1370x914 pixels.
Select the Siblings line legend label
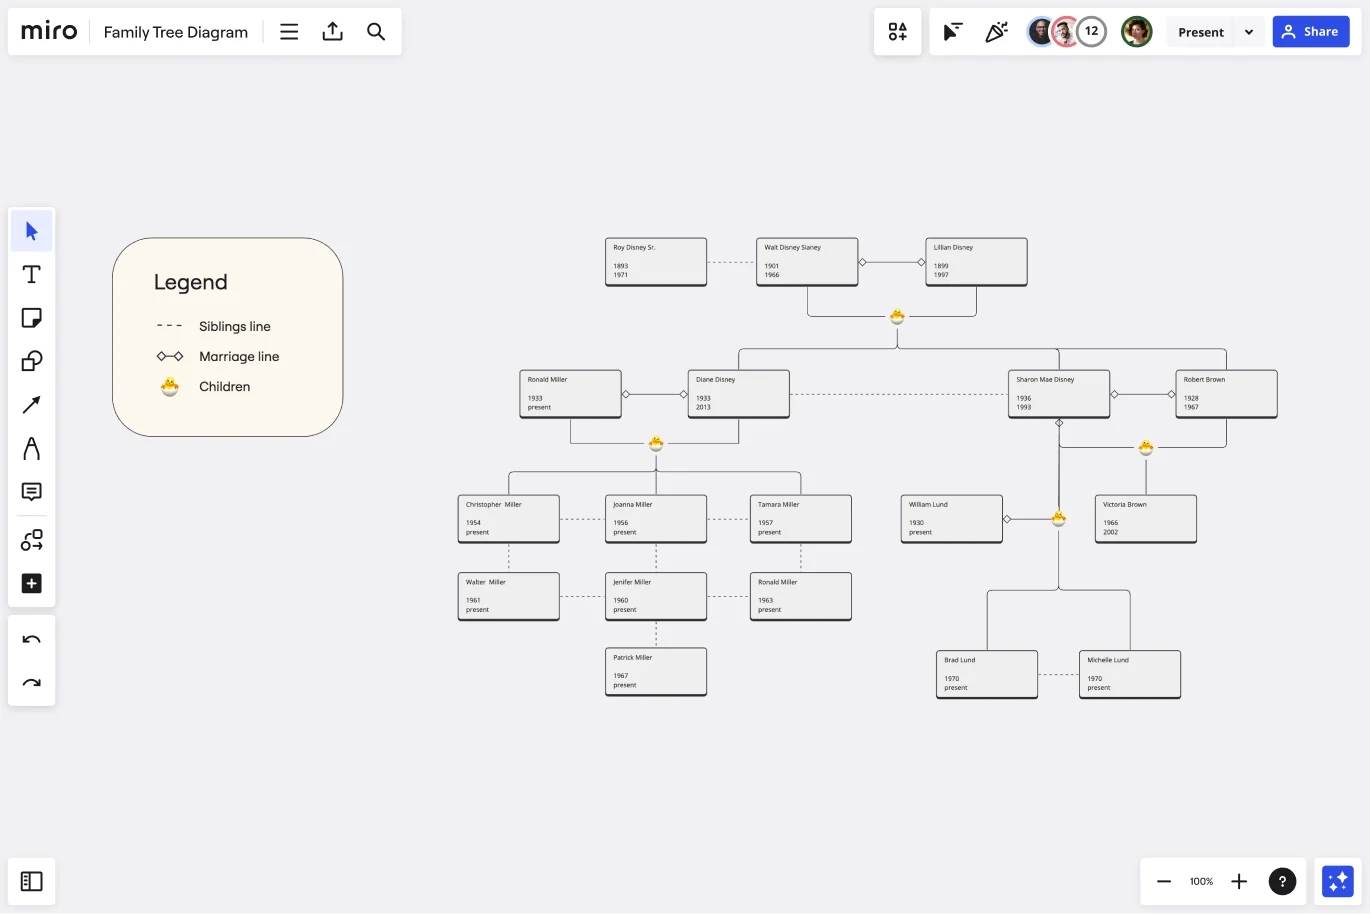click(x=235, y=326)
